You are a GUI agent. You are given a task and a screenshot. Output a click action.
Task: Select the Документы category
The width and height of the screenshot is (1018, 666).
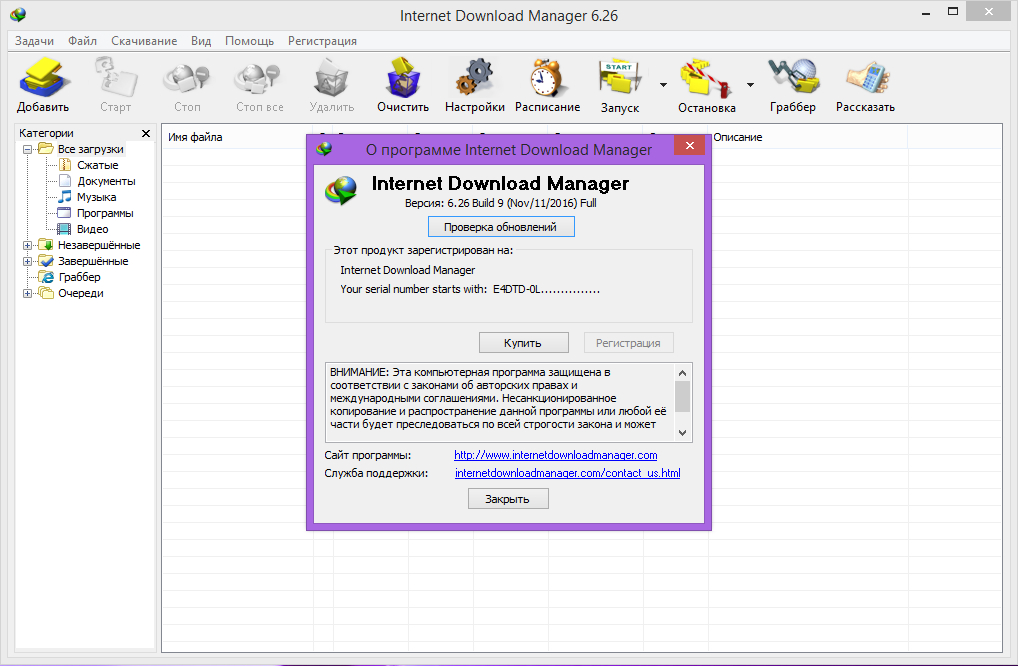click(x=106, y=181)
